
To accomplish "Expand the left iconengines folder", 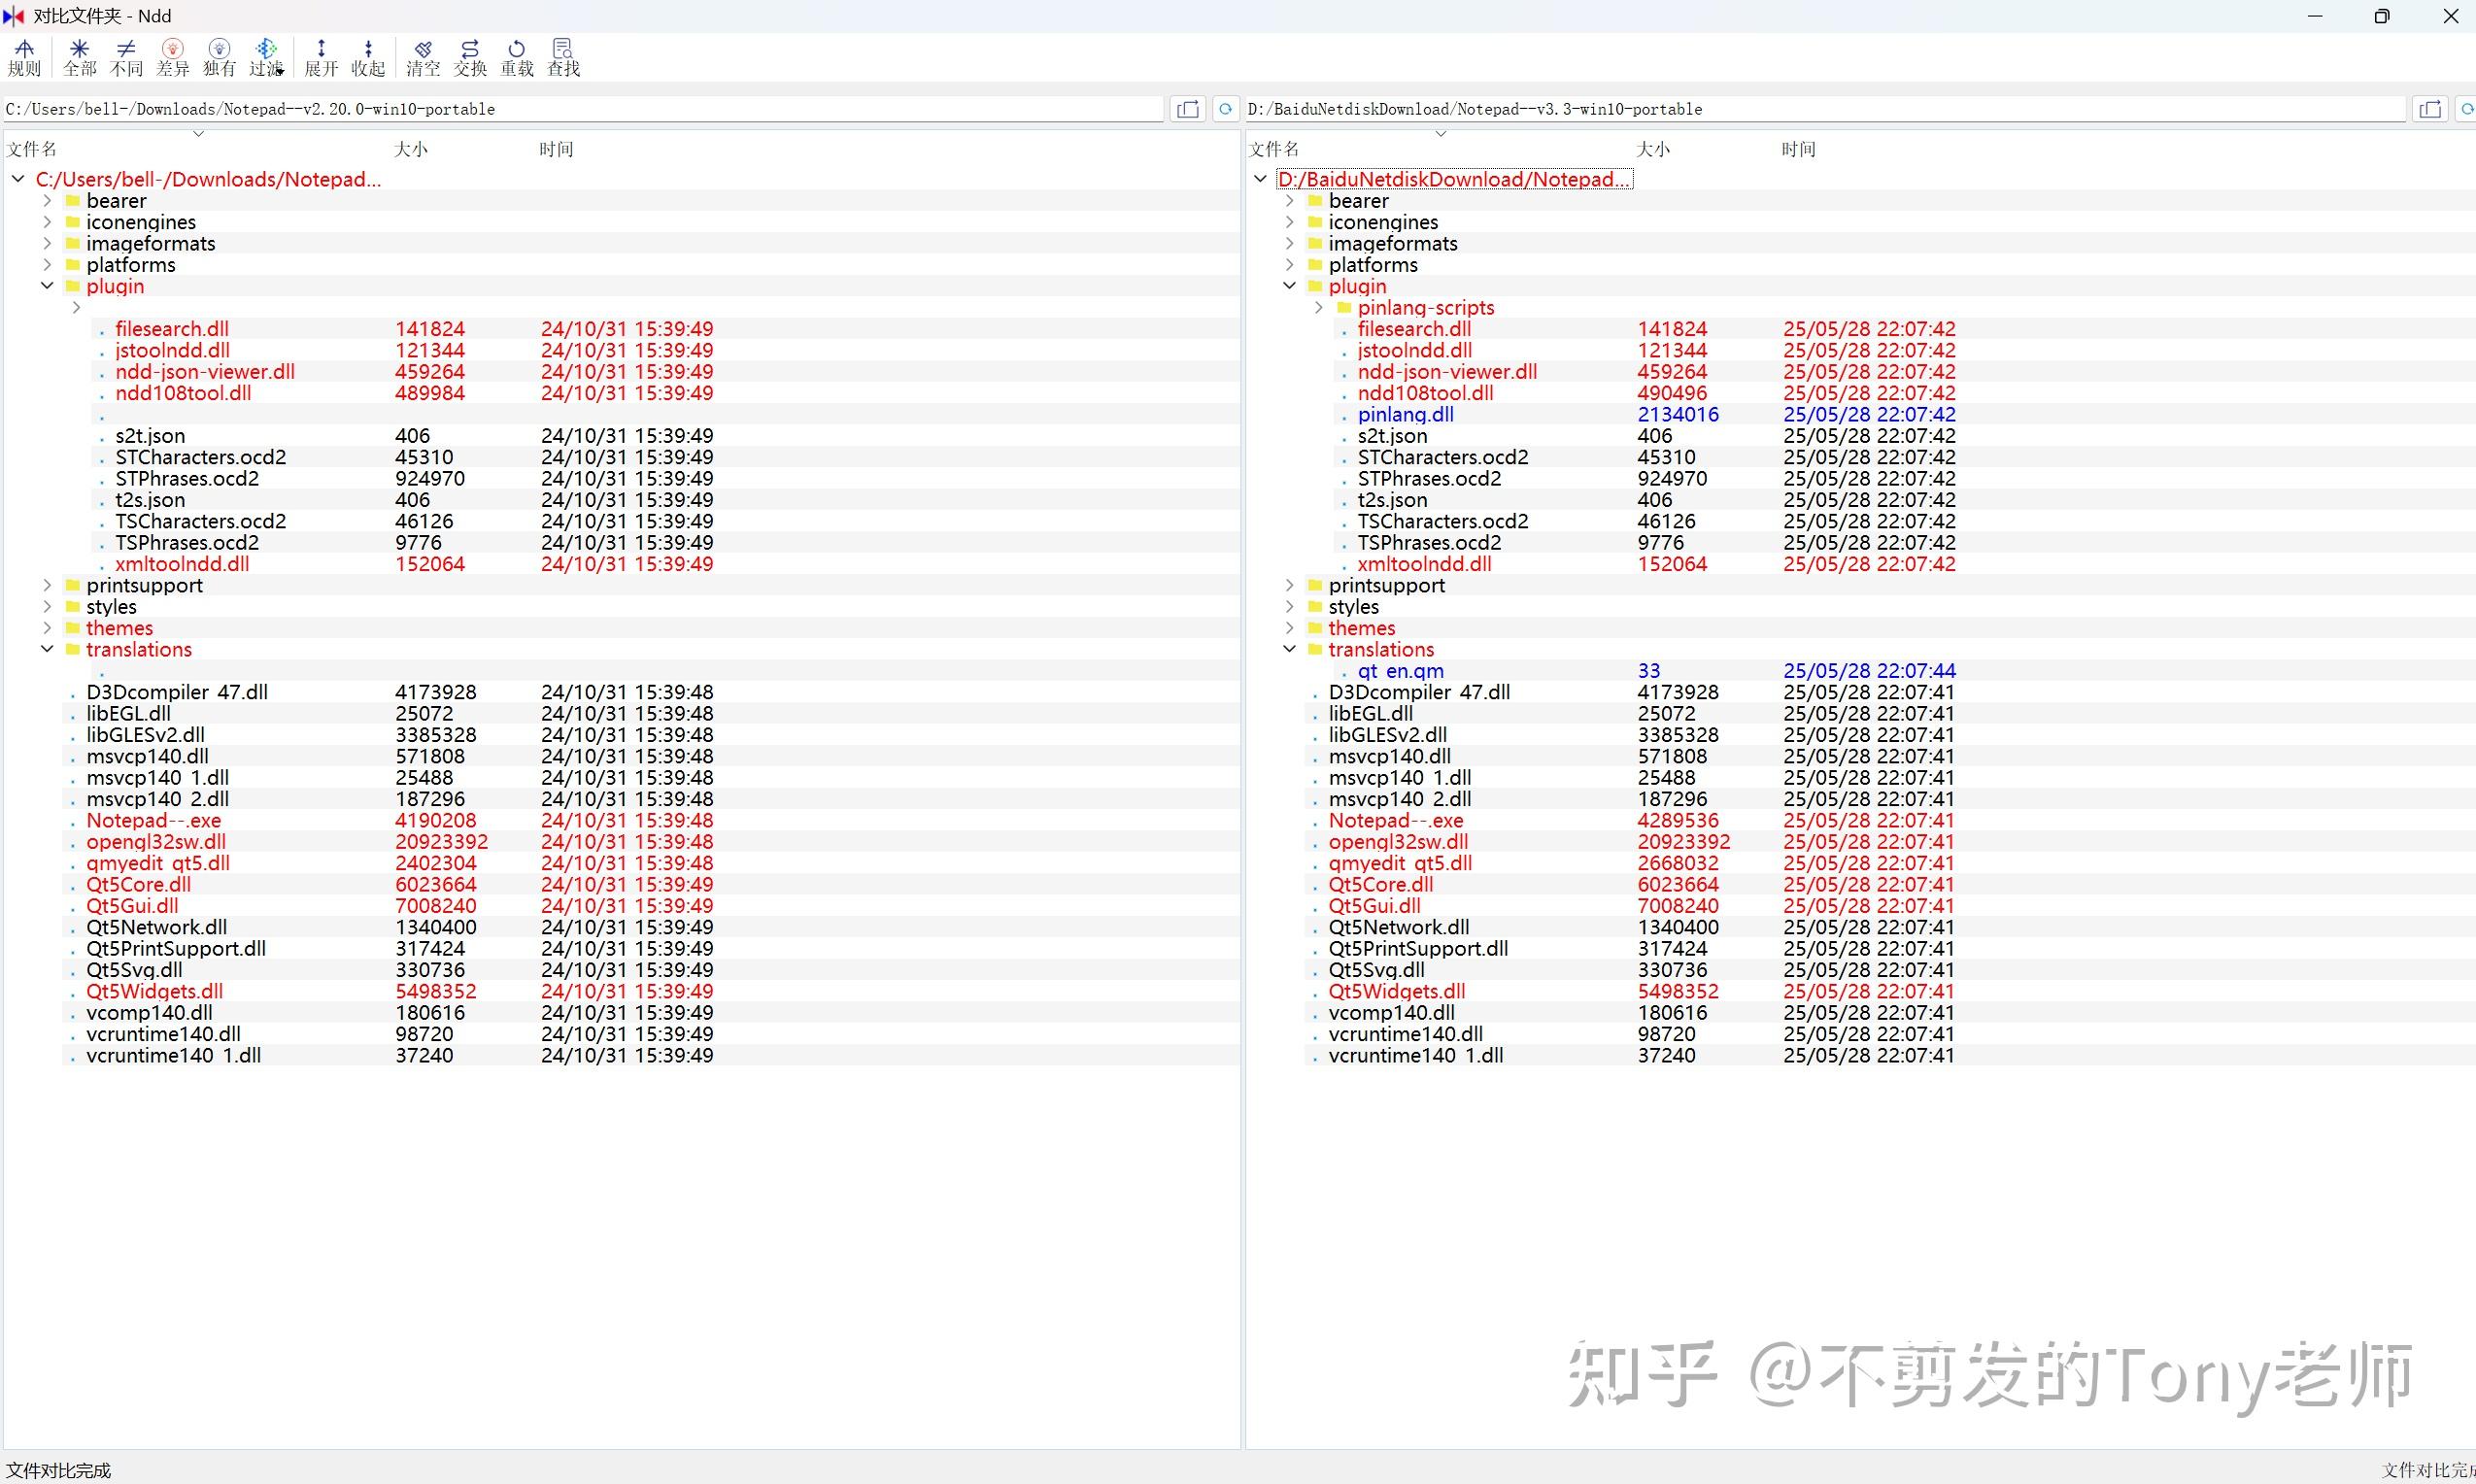I will tap(47, 222).
